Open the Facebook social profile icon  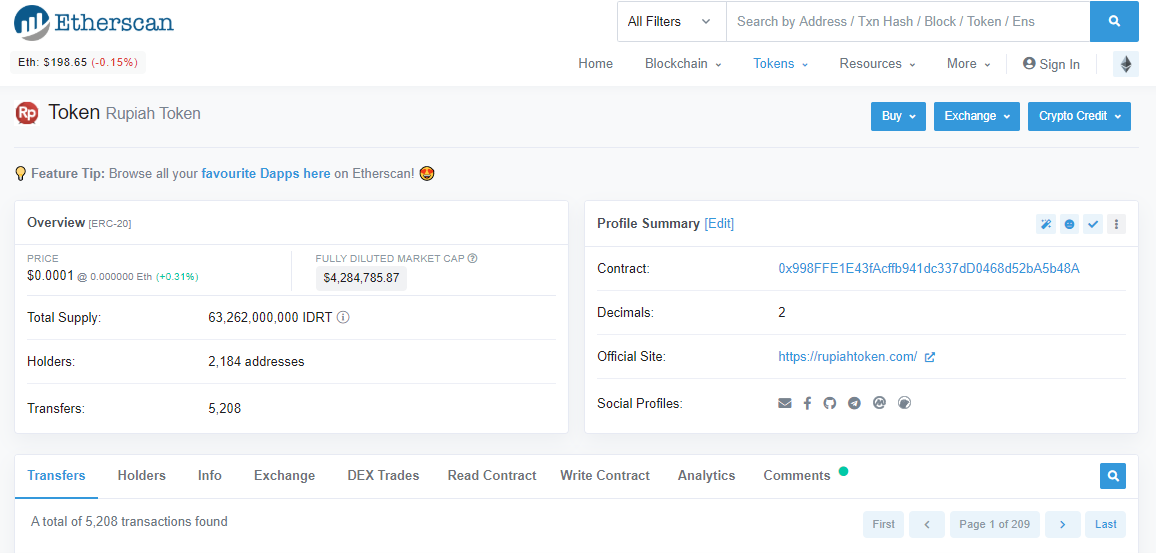coord(807,403)
